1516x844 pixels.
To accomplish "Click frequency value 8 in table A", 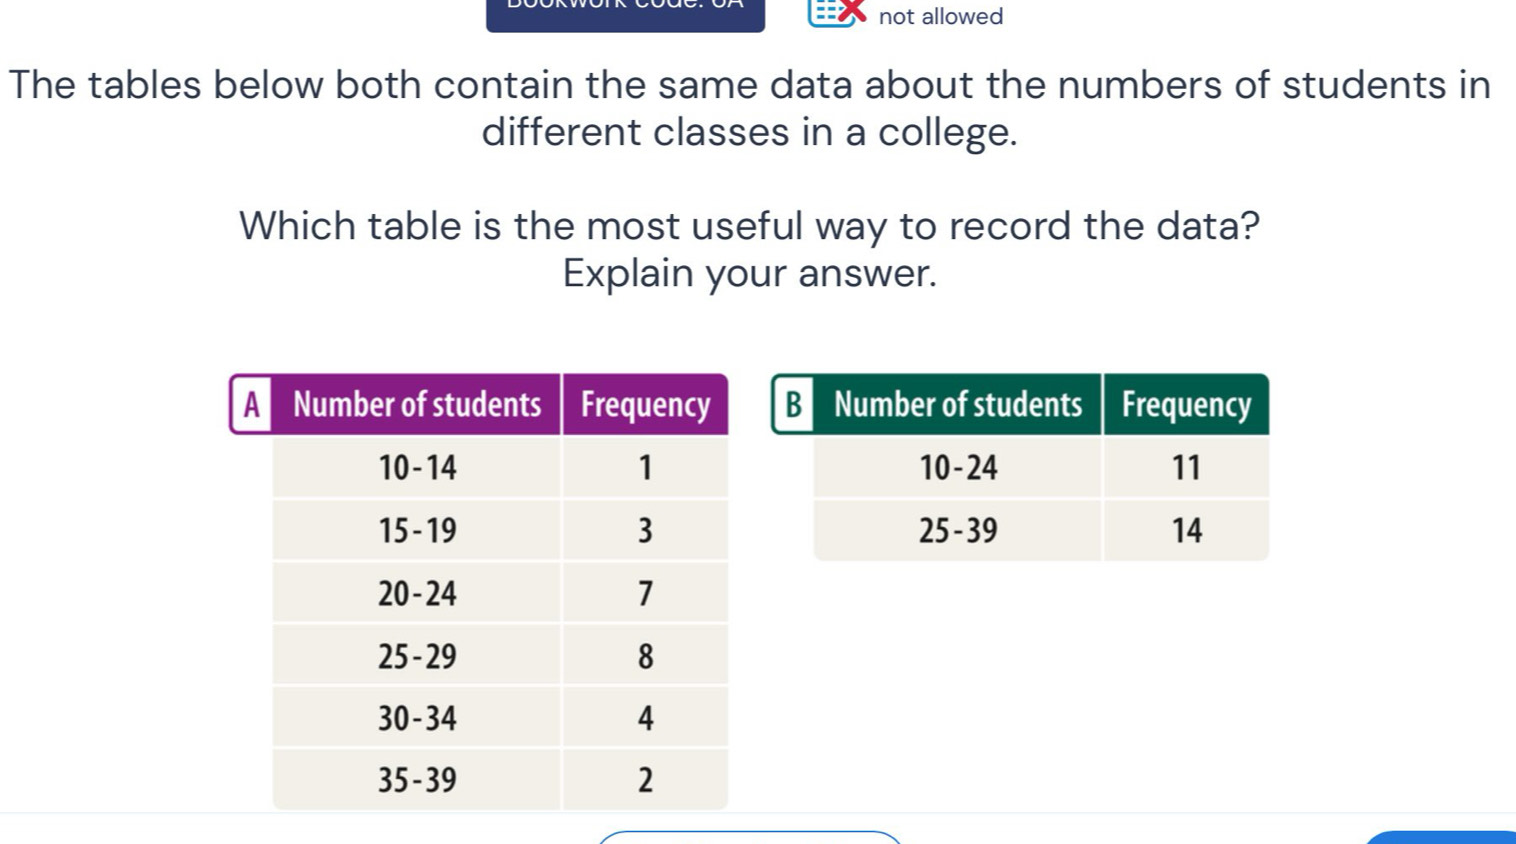I will 645,657.
